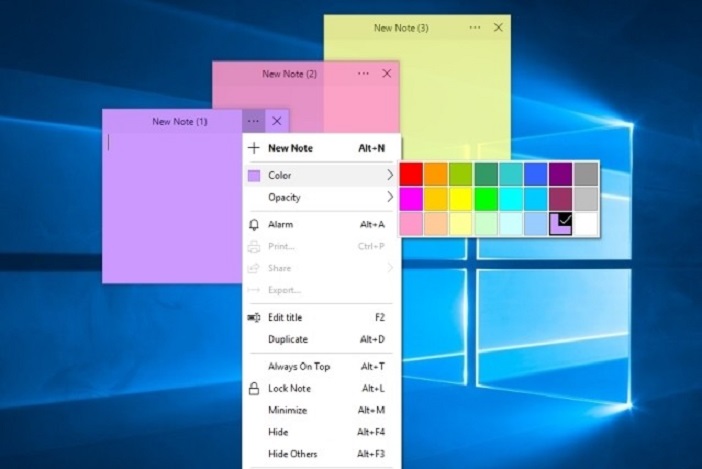Close the purple New Note (1) window
The height and width of the screenshot is (469, 702).
[x=277, y=121]
